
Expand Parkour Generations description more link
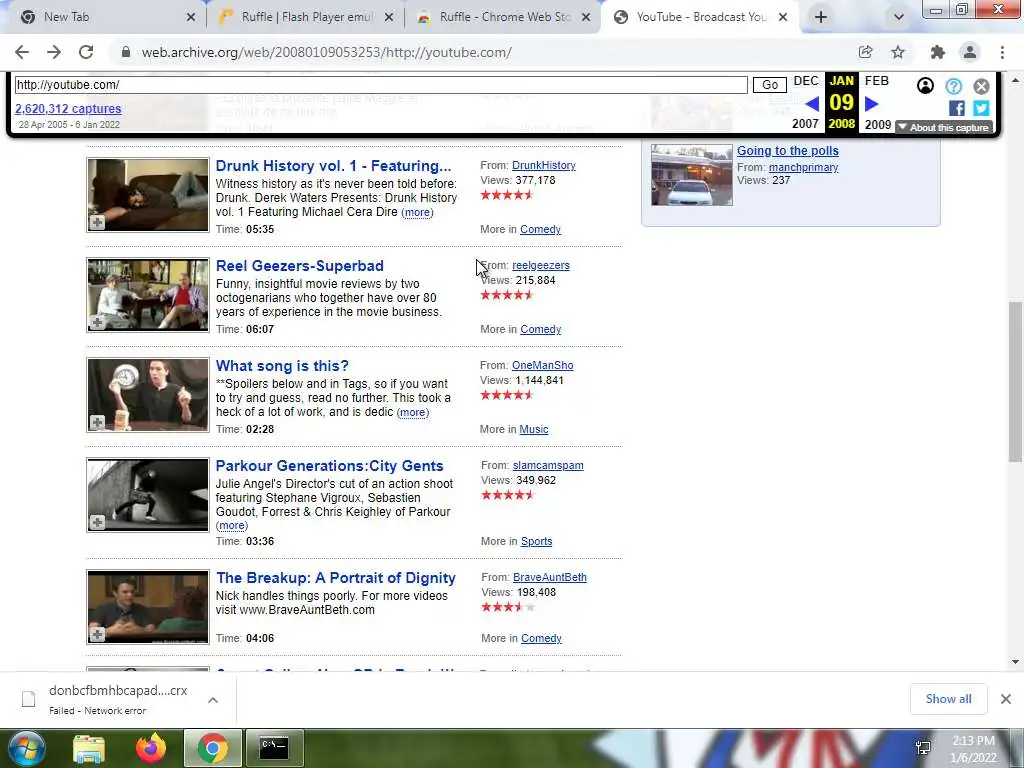click(x=232, y=526)
